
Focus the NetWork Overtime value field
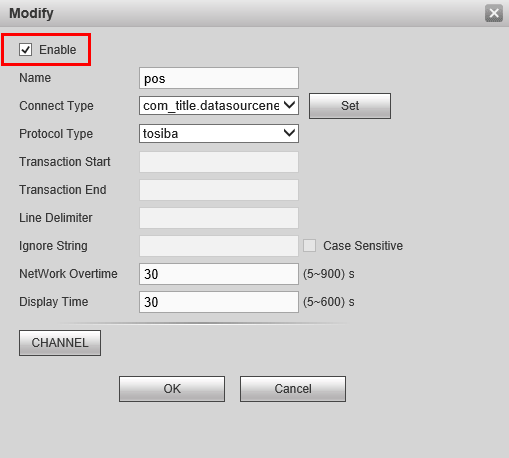[219, 274]
